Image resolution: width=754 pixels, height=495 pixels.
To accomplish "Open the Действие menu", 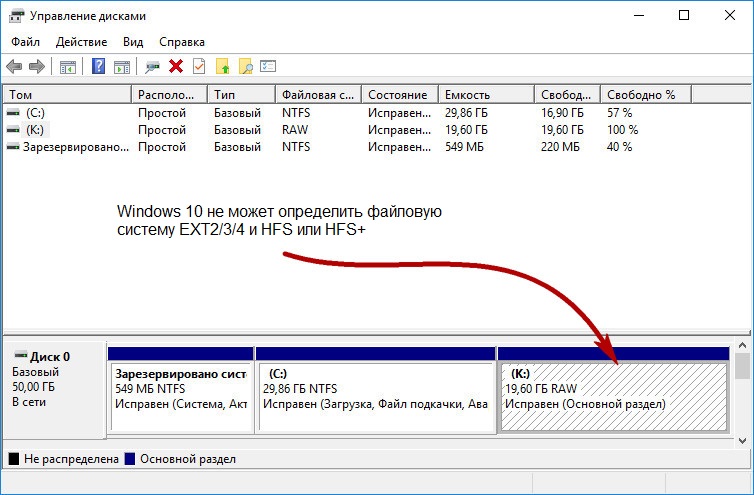I will click(x=81, y=42).
